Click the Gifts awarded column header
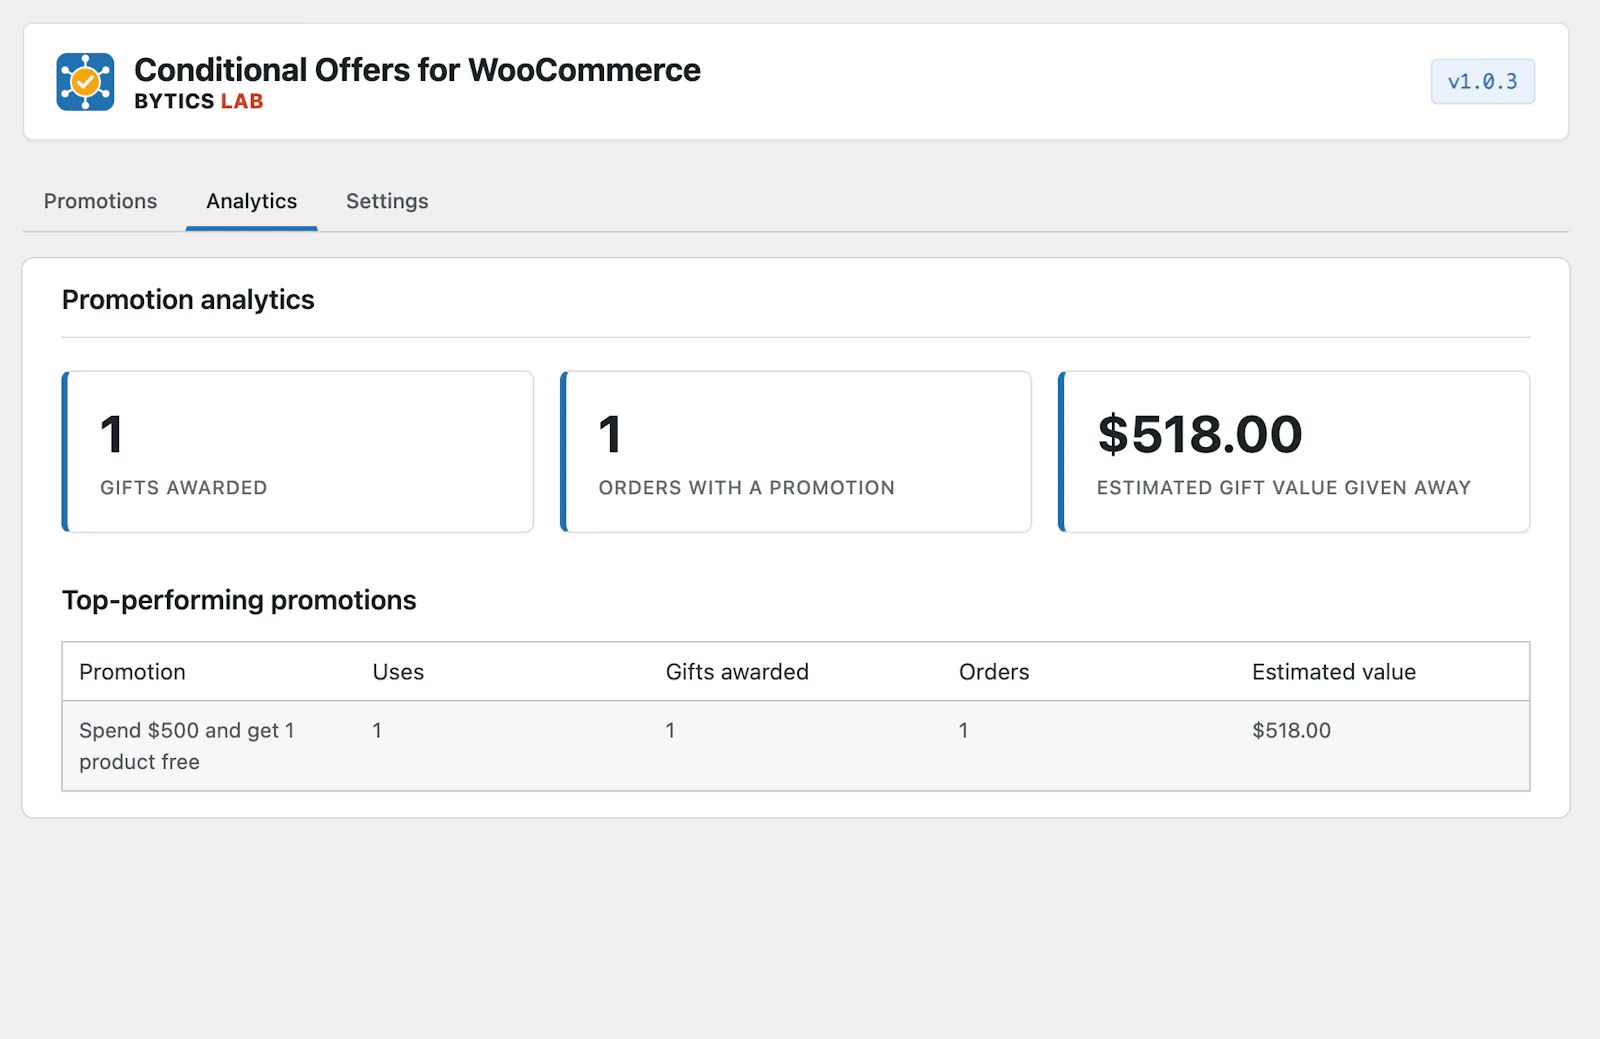This screenshot has width=1600, height=1039. pyautogui.click(x=737, y=672)
